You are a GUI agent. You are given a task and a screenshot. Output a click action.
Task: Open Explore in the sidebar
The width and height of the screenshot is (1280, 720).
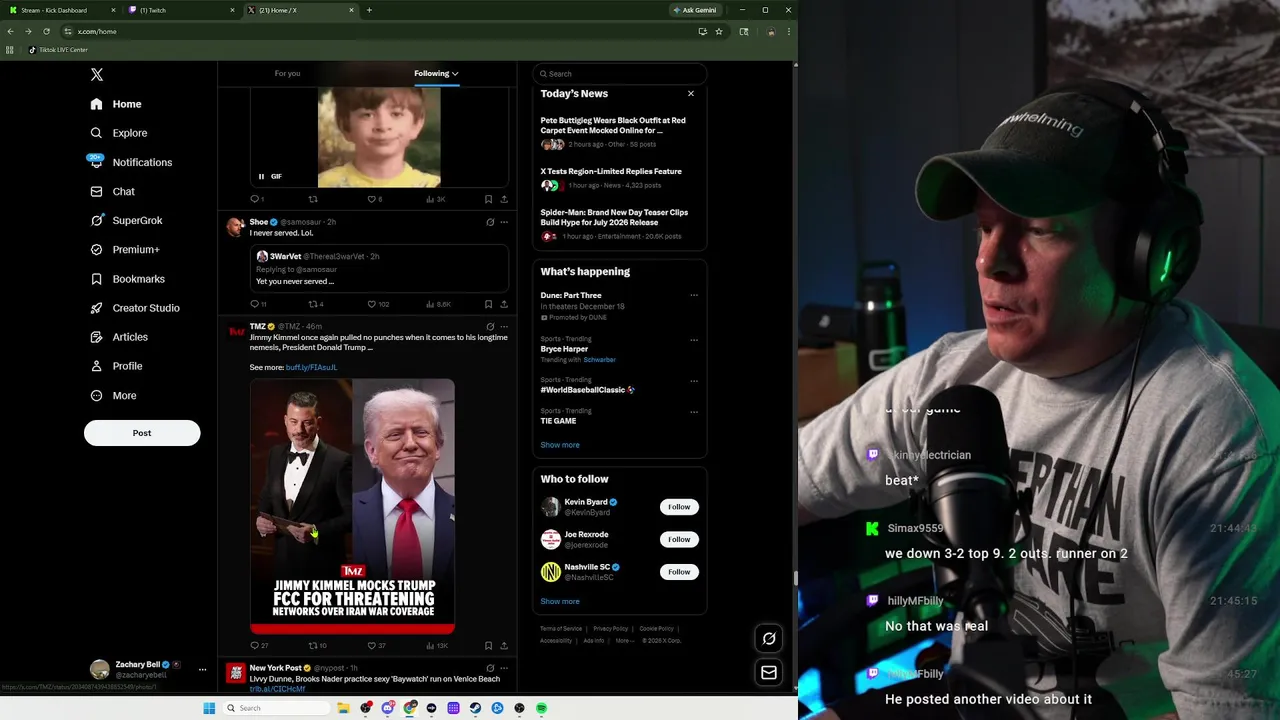119,133
